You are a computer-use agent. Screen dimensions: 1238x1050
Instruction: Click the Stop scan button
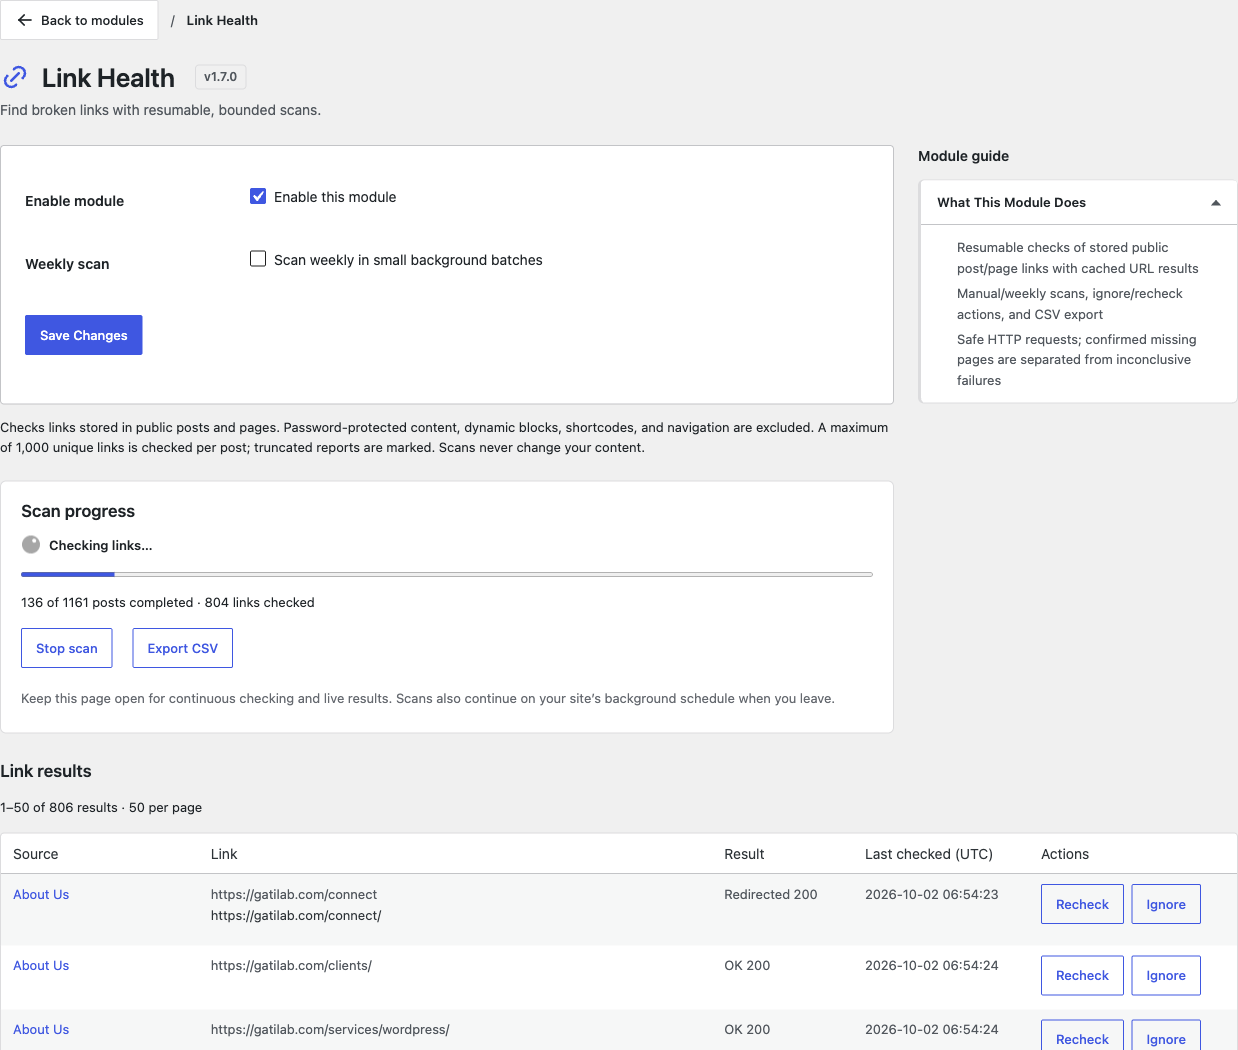pos(67,648)
